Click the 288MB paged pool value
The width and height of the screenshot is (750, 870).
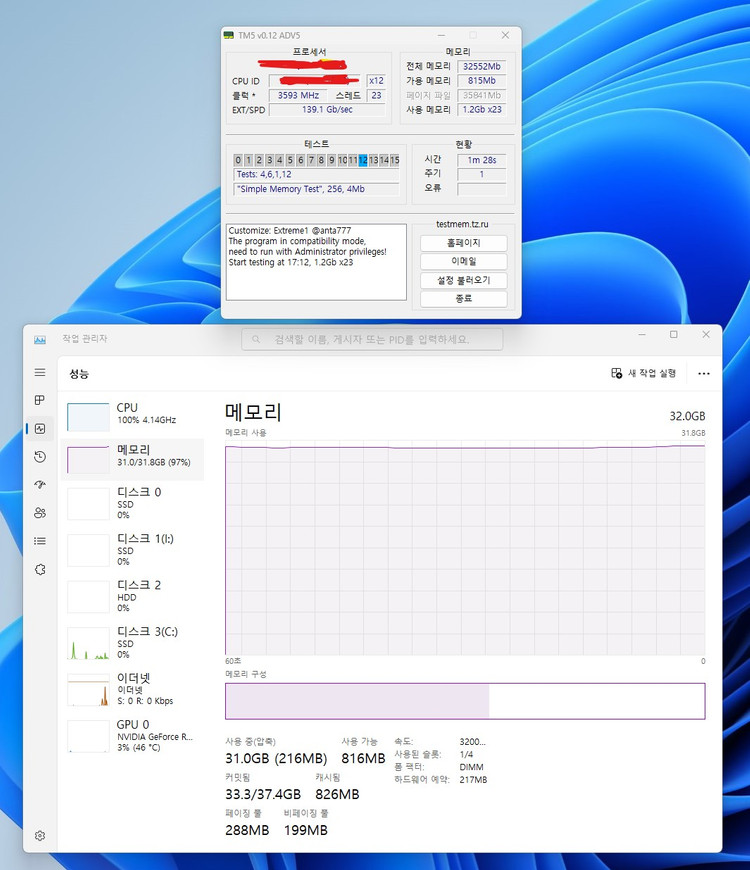point(247,830)
